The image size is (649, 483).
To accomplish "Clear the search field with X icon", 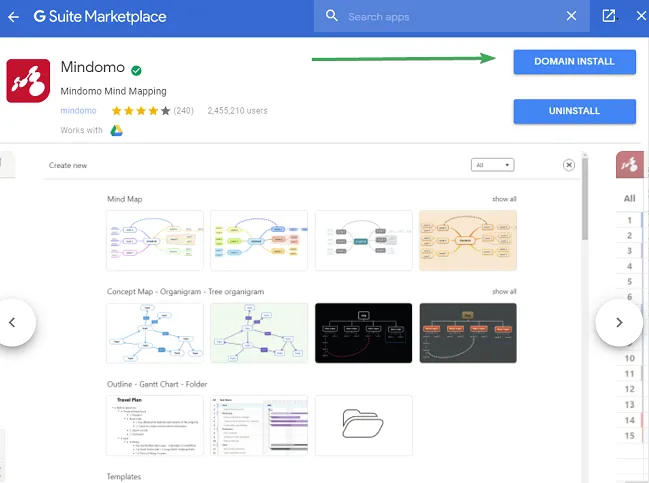I will (571, 17).
